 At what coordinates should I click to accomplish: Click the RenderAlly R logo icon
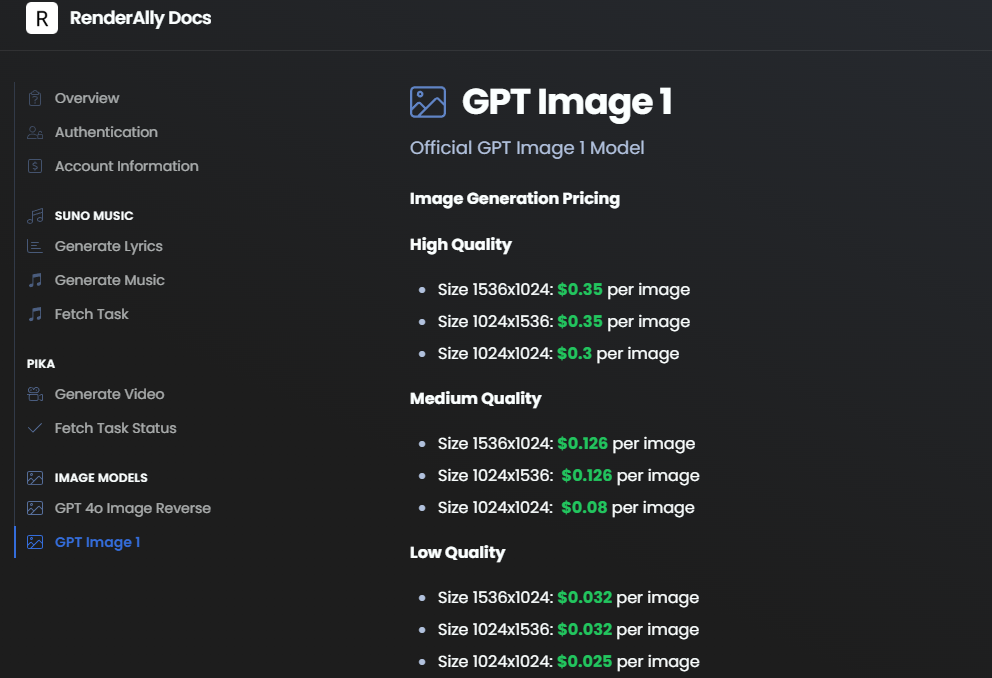(42, 18)
